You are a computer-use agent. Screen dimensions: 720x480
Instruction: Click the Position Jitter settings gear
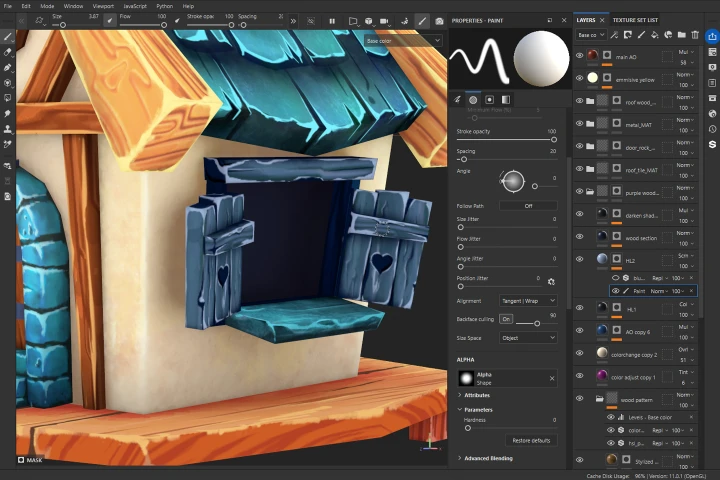[x=551, y=282]
